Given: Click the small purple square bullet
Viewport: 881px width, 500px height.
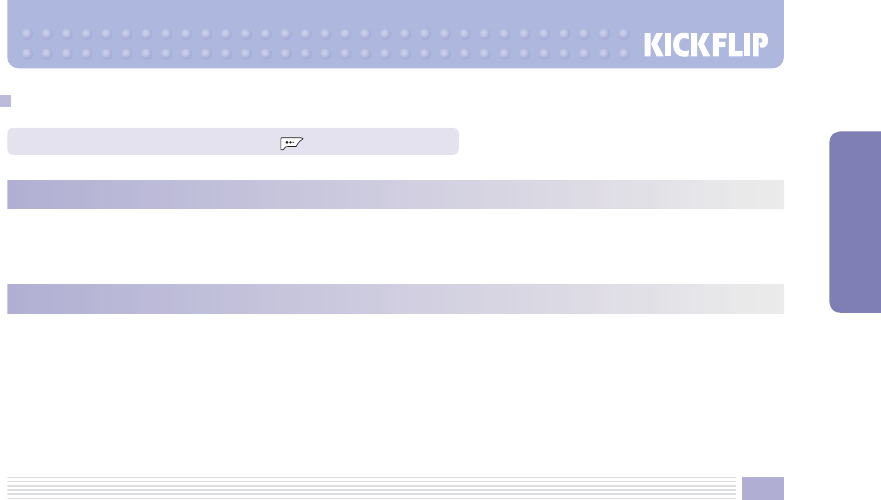Looking at the screenshot, I should 6,101.
